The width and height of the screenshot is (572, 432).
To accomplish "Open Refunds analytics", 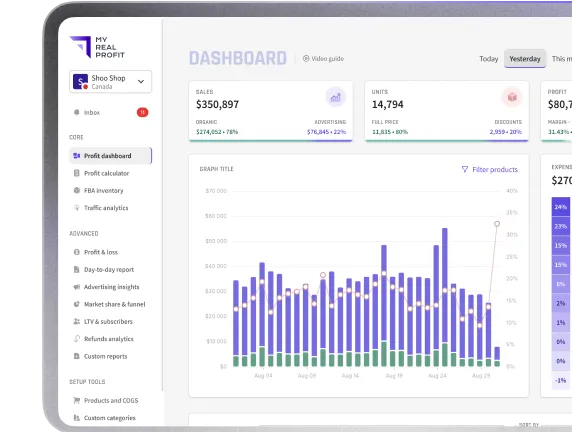I will pyautogui.click(x=109, y=339).
